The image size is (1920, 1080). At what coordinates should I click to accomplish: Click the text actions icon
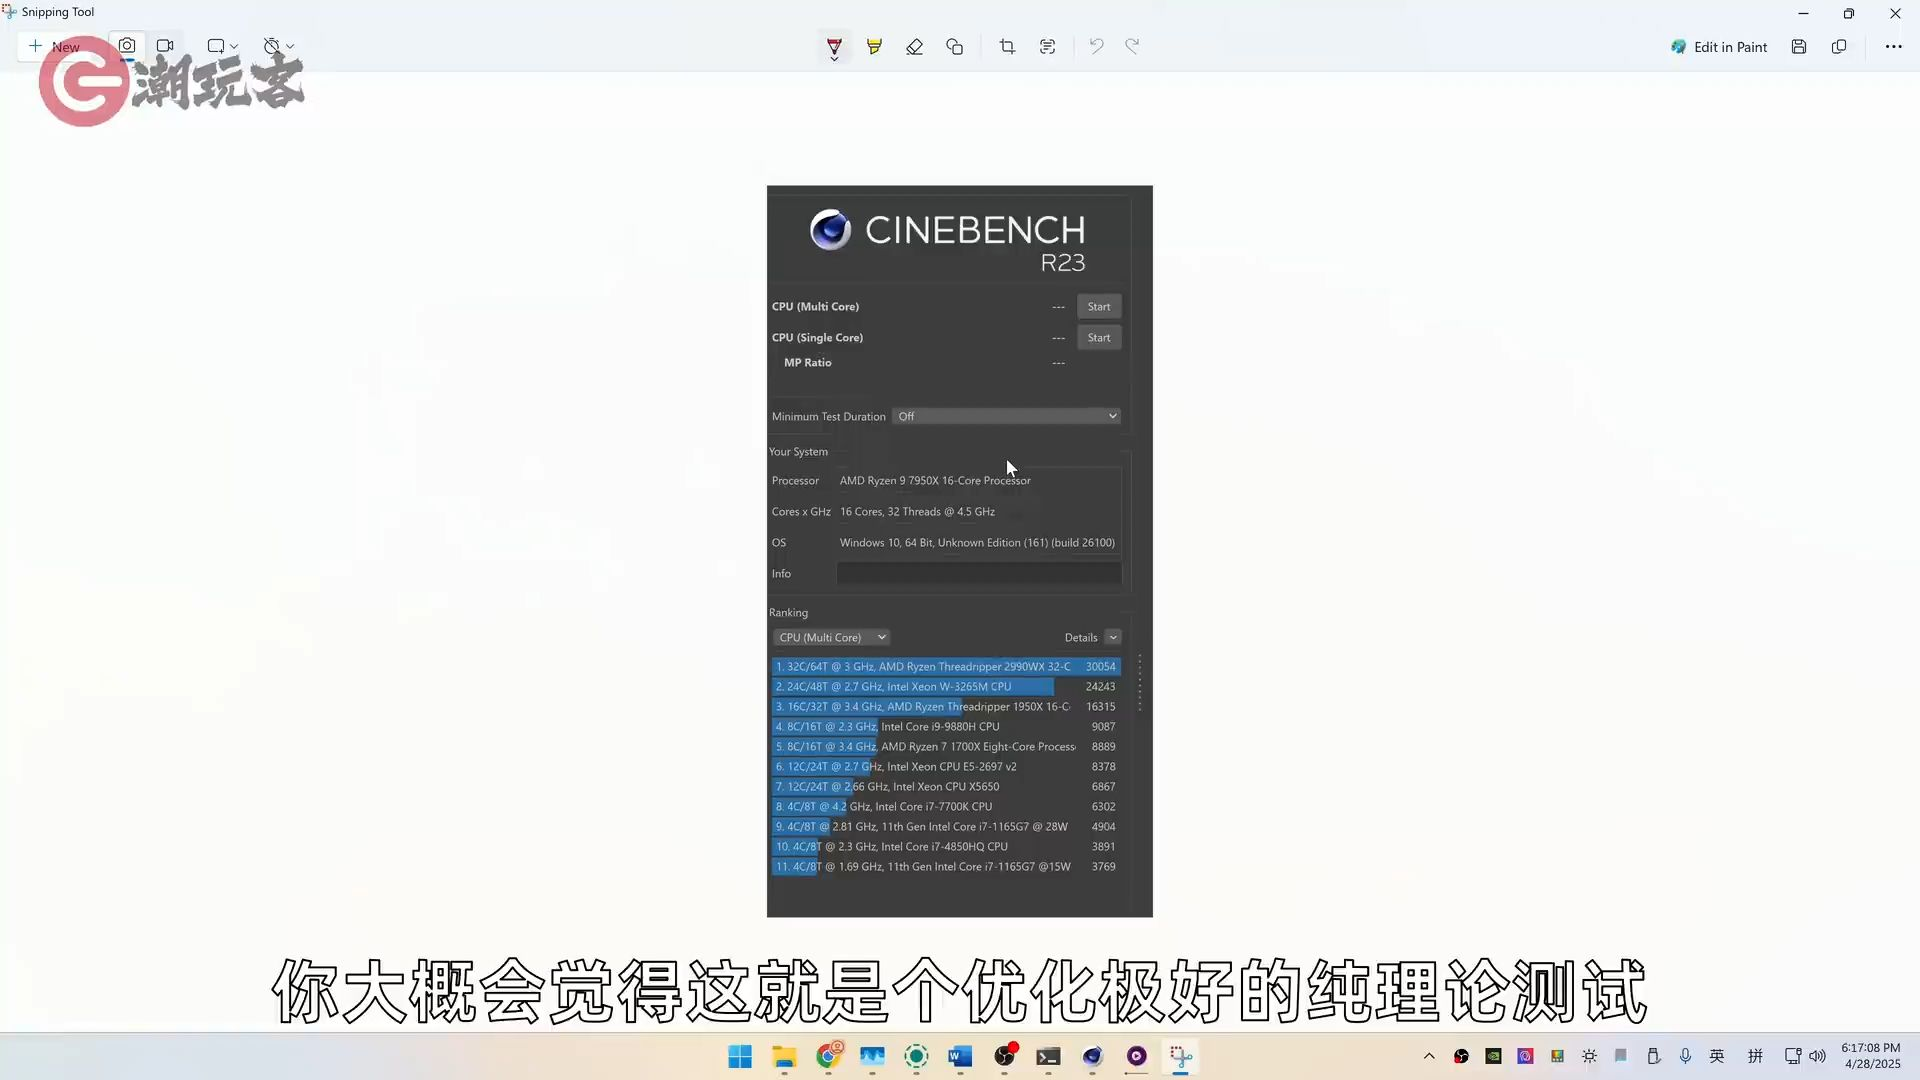(x=1047, y=46)
